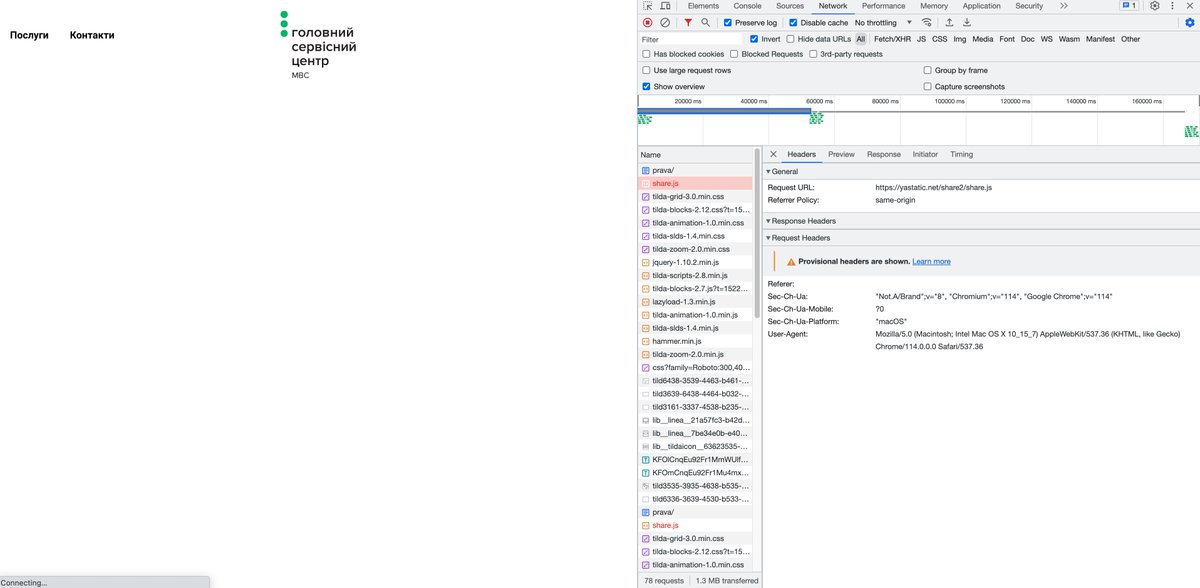Click the tilda-grid-3.0.min.css file icon
This screenshot has height=588, width=1200.
point(645,197)
